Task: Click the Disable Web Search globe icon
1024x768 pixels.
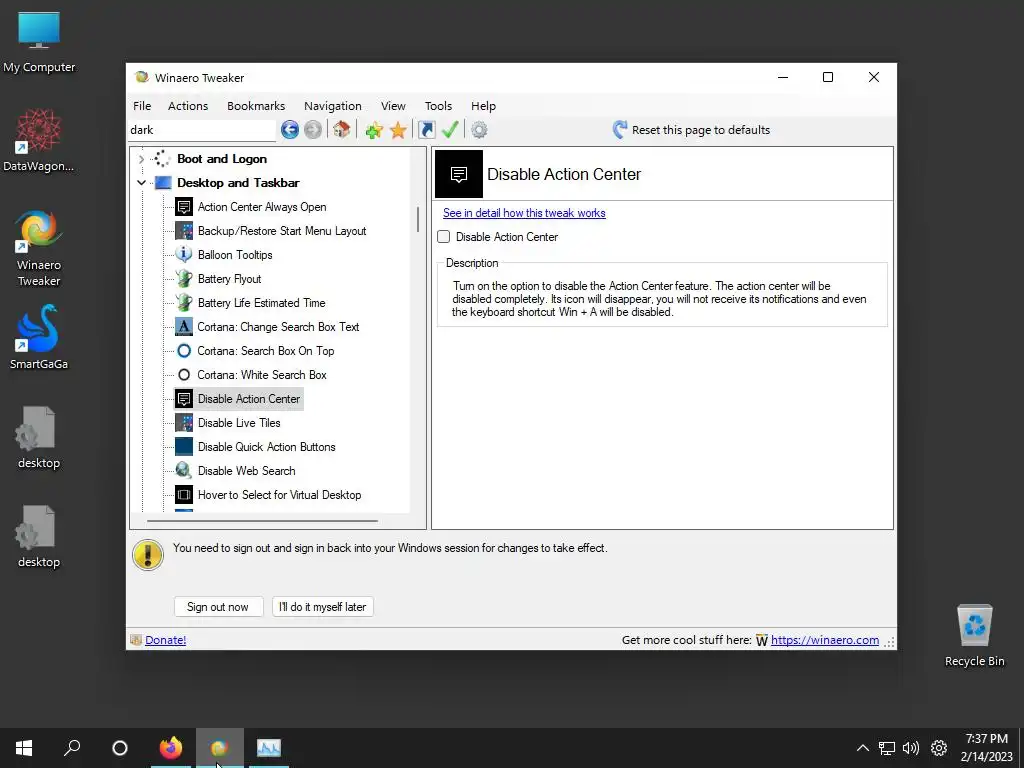Action: point(184,471)
